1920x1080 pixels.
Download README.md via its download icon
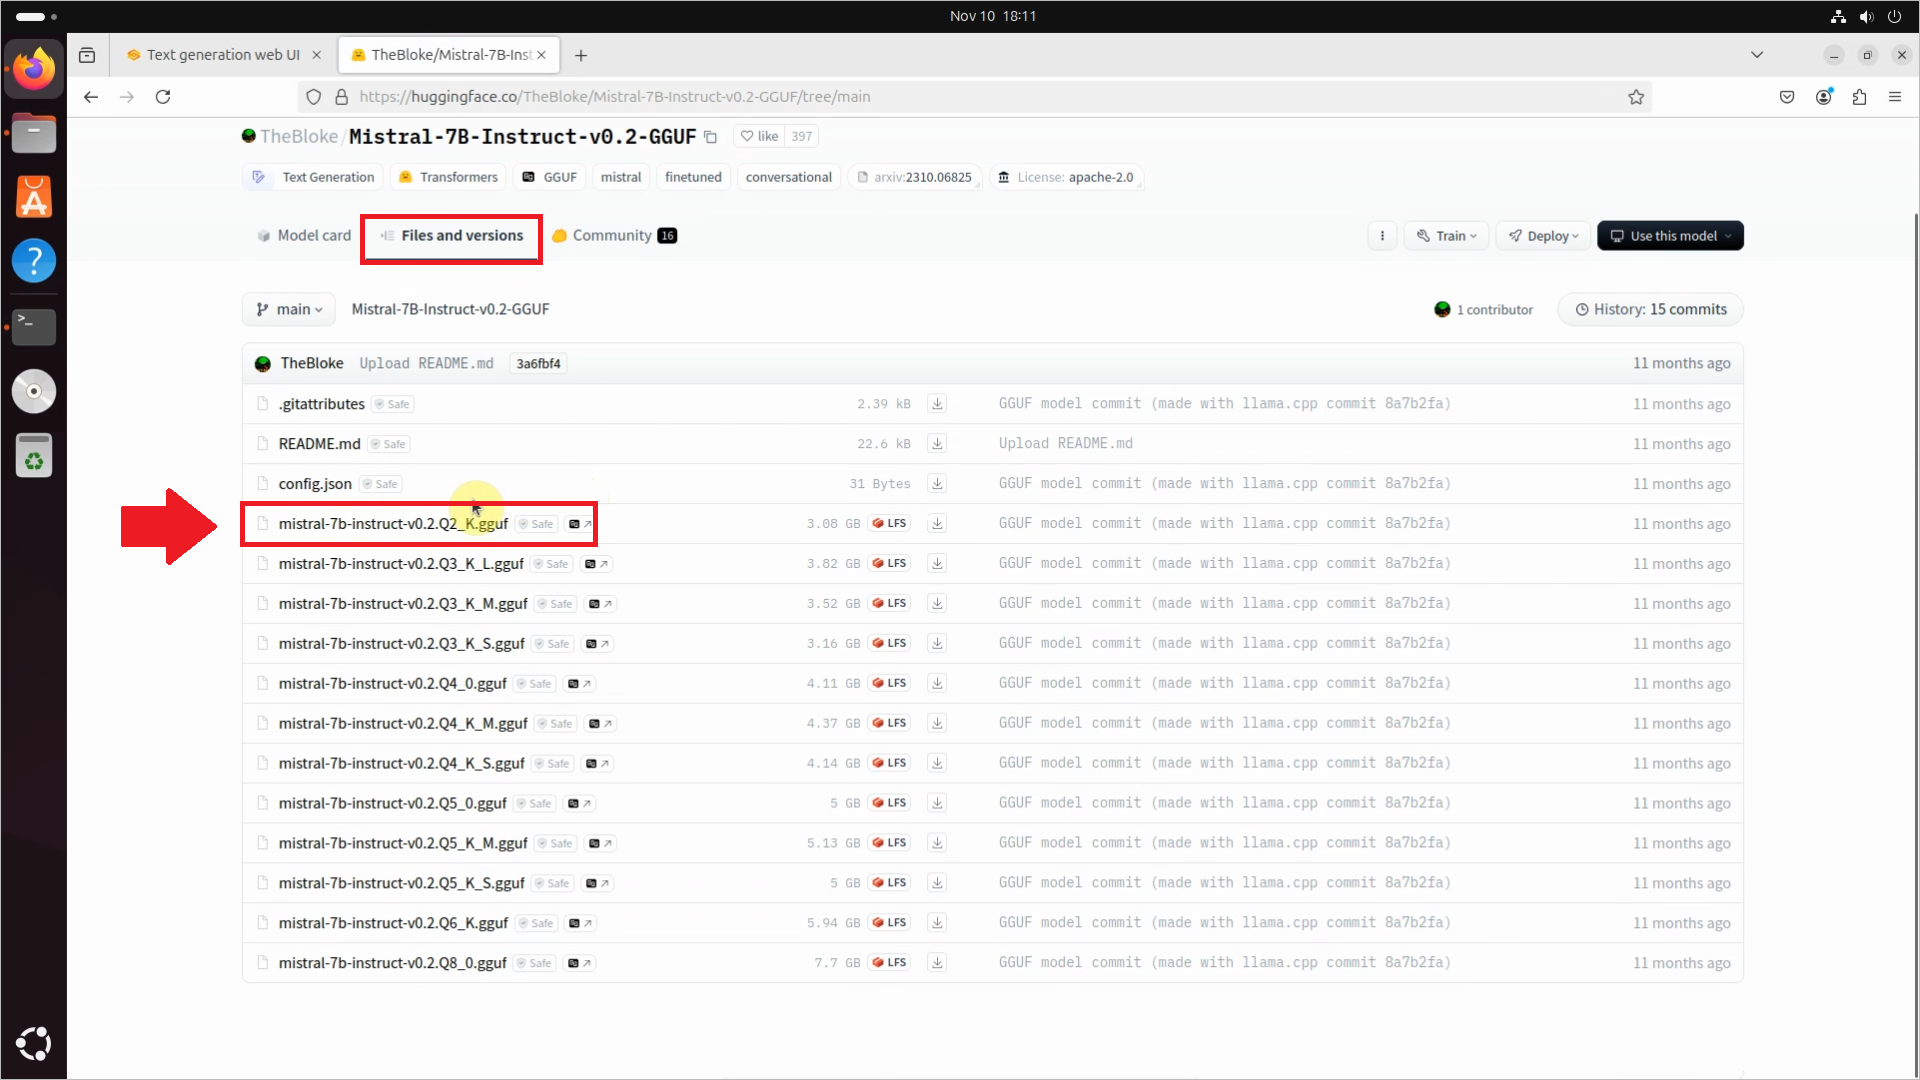(937, 444)
